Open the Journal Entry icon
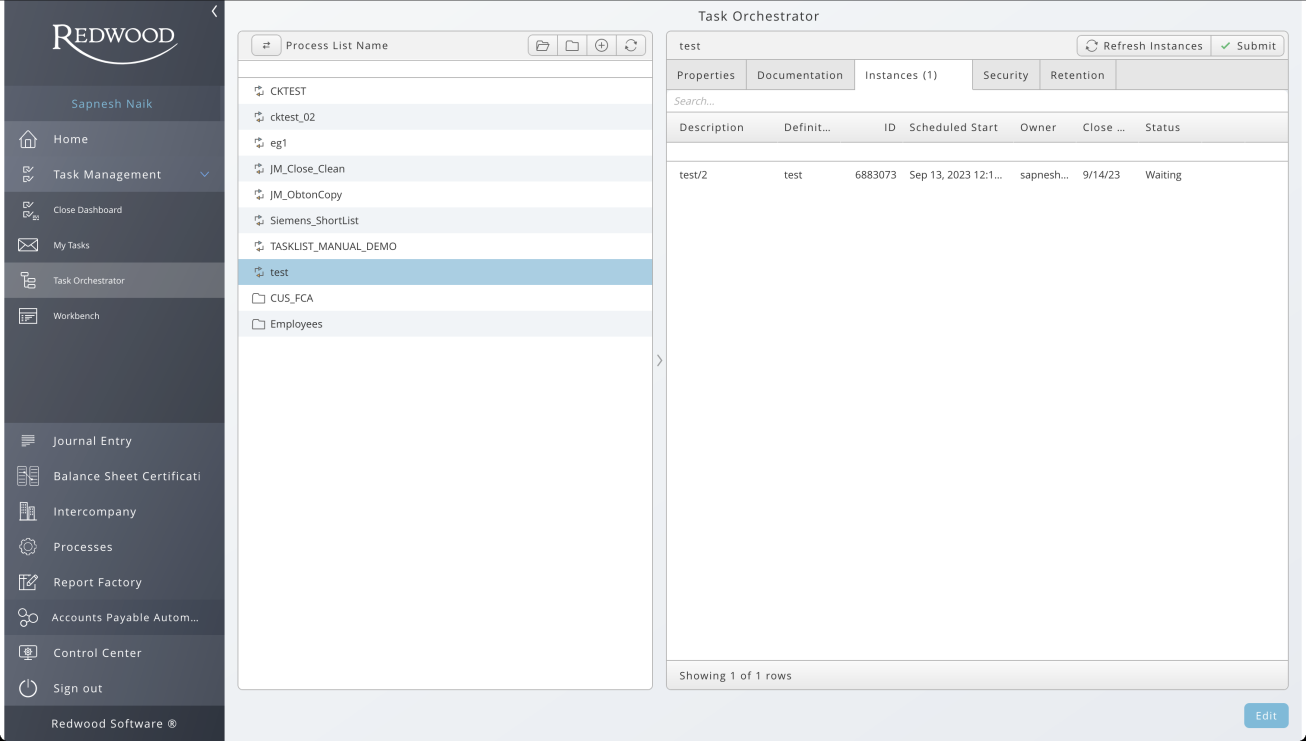Image resolution: width=1306 pixels, height=741 pixels. click(x=28, y=441)
